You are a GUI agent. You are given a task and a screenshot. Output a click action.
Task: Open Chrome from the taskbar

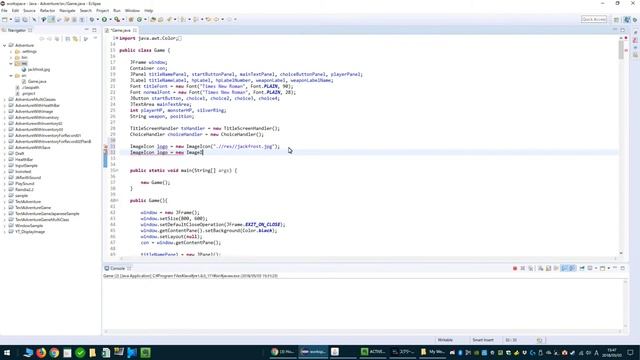tap(54, 352)
